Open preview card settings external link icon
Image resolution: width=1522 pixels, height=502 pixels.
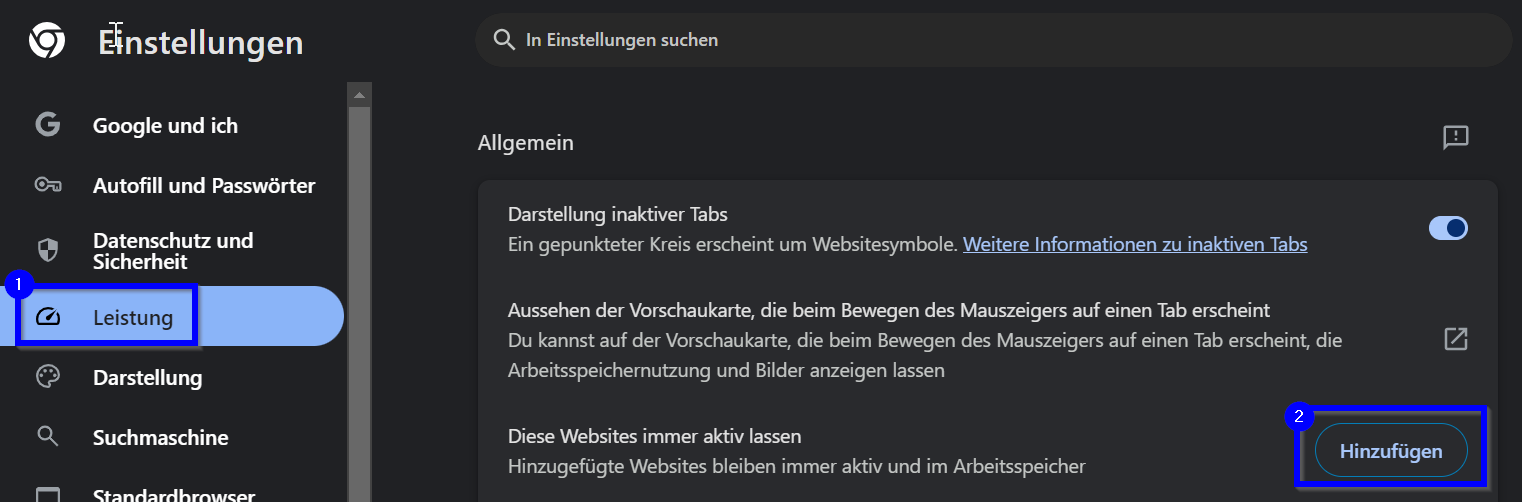(1455, 339)
